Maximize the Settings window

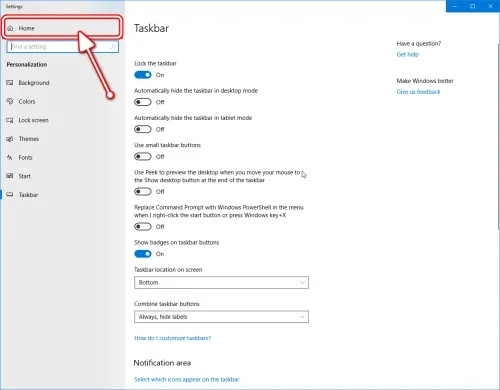[x=473, y=6]
